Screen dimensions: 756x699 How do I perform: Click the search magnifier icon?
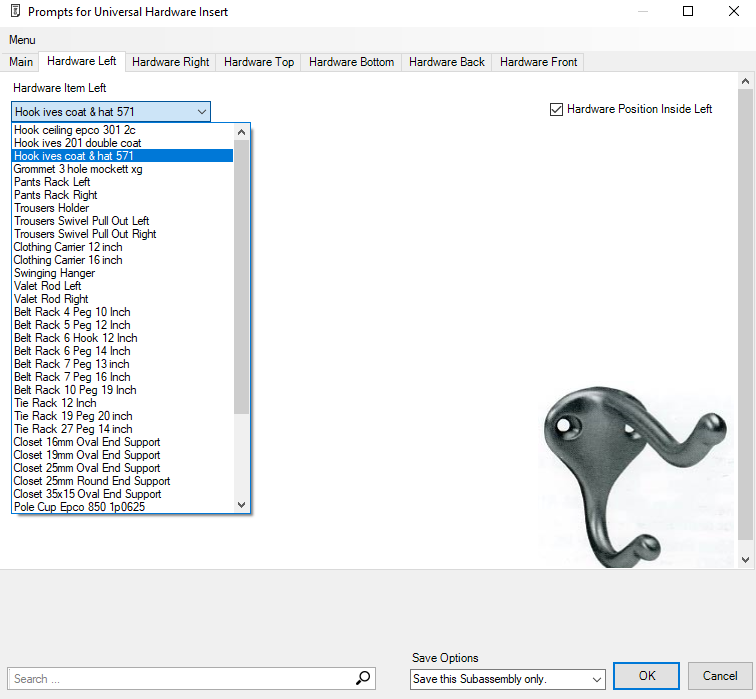tap(363, 679)
